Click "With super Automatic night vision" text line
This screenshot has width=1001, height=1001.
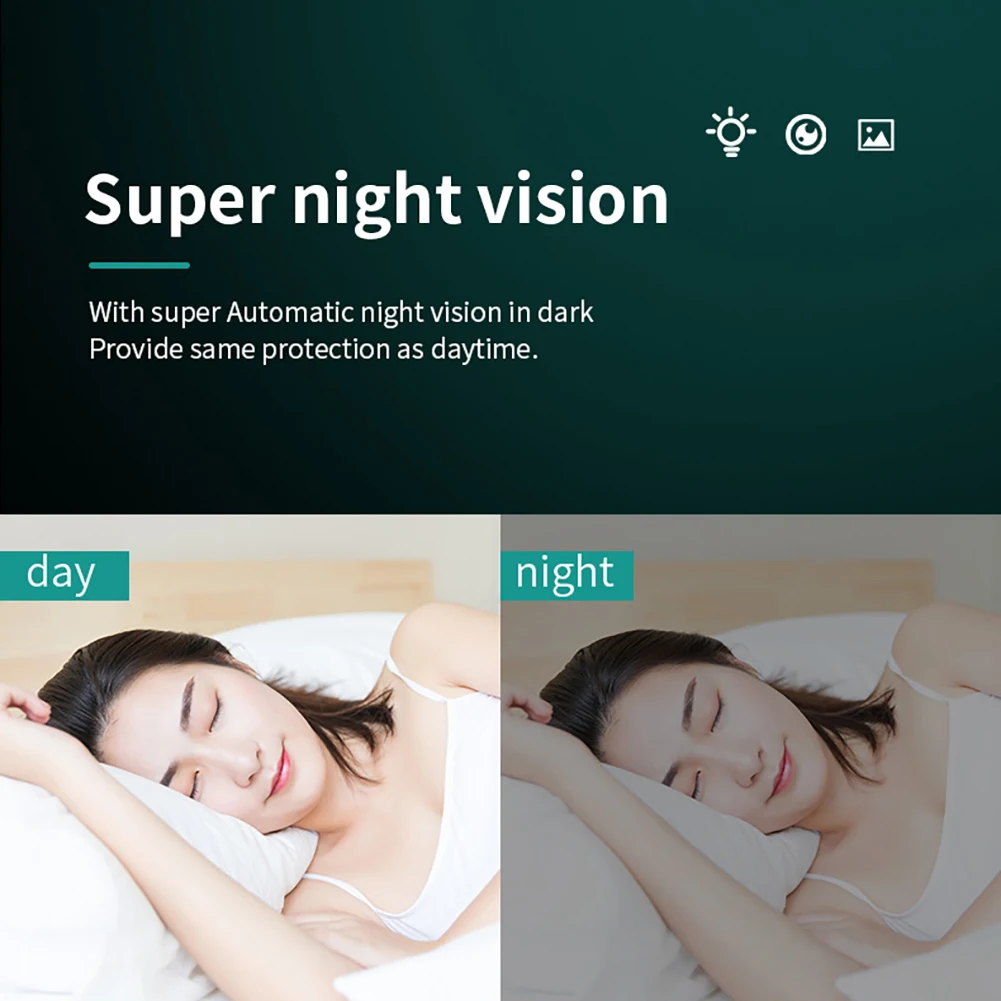[x=341, y=312]
